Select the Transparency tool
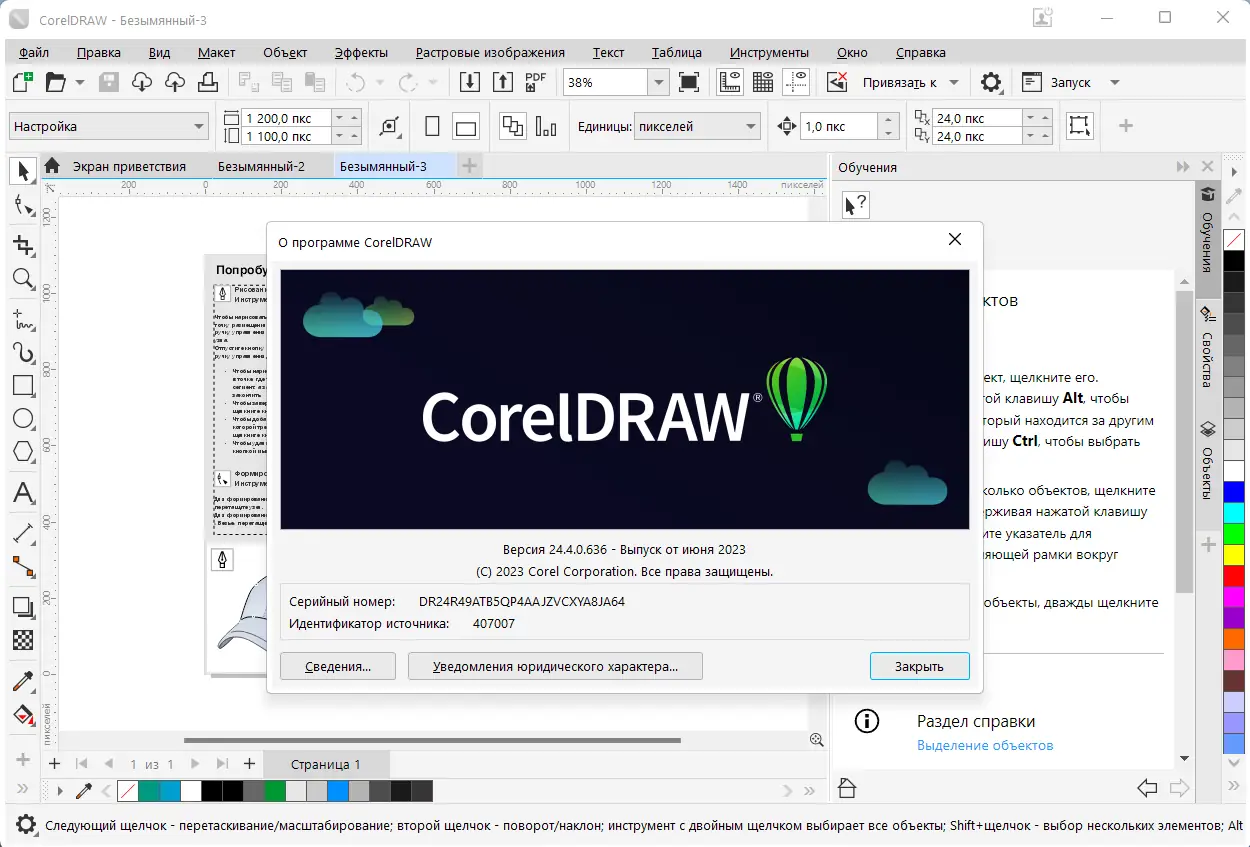Screen dimensions: 1250x847 click(x=23, y=641)
